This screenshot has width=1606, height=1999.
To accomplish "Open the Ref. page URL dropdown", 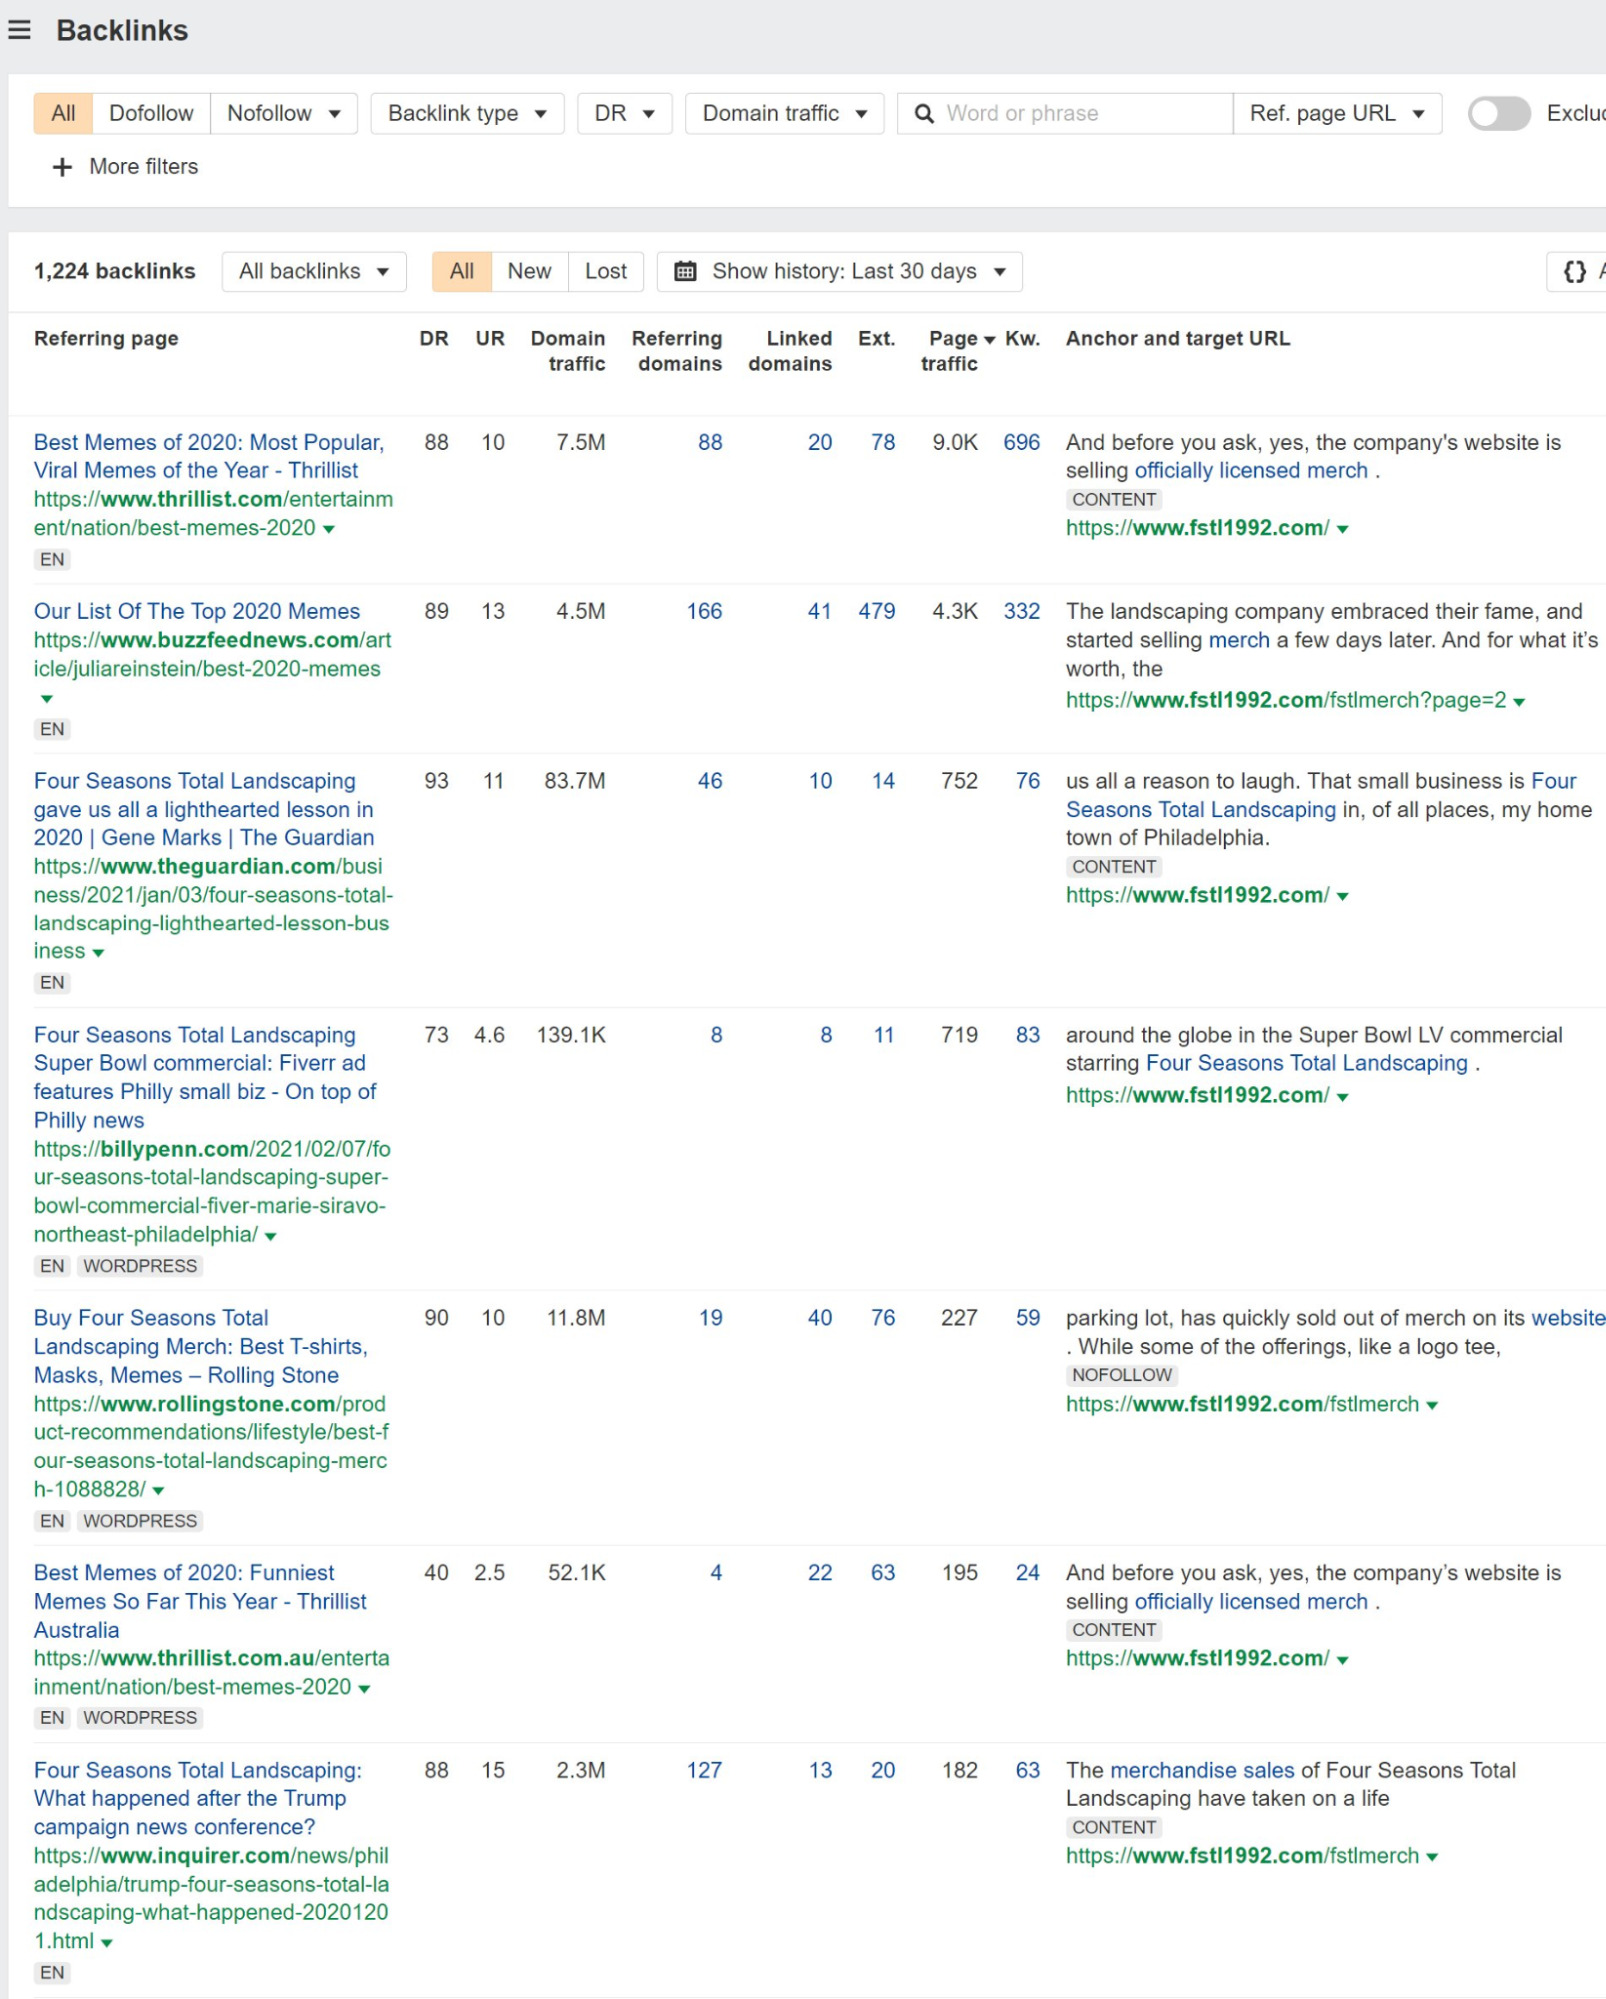I will [1337, 113].
